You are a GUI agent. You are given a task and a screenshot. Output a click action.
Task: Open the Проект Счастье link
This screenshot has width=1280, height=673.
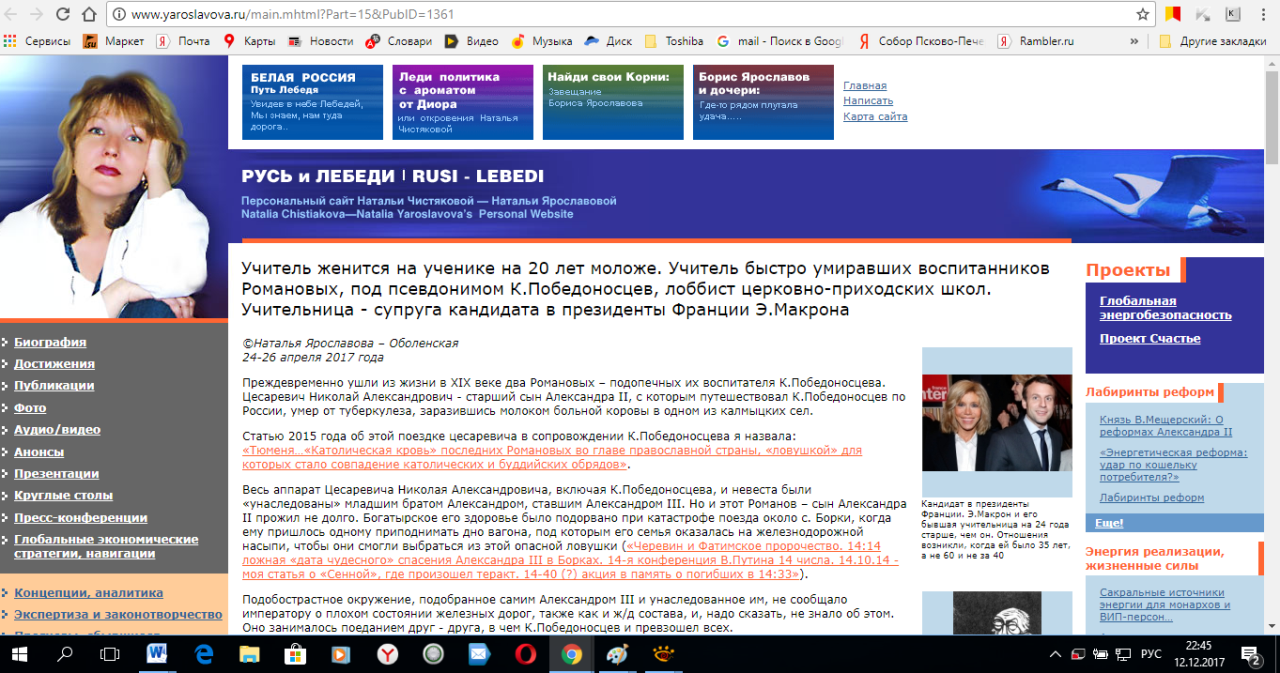coord(1150,338)
